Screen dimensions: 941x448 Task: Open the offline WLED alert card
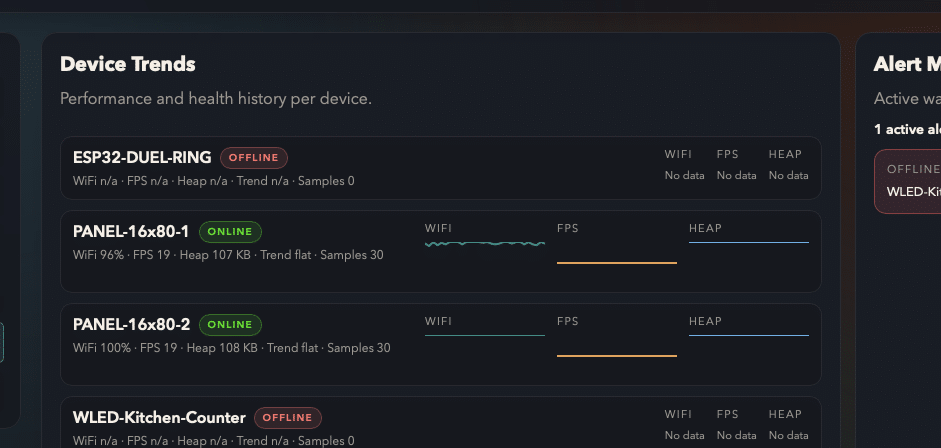tap(910, 181)
